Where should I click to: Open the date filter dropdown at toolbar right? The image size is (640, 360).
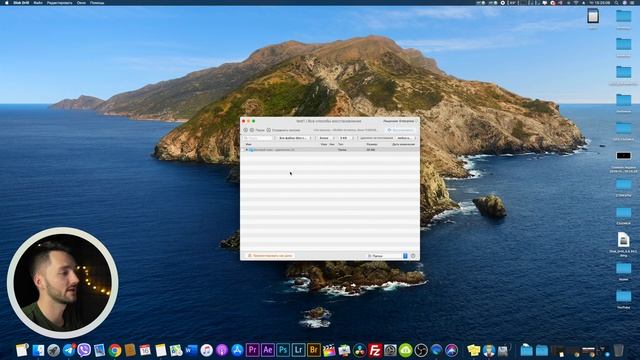(406, 138)
